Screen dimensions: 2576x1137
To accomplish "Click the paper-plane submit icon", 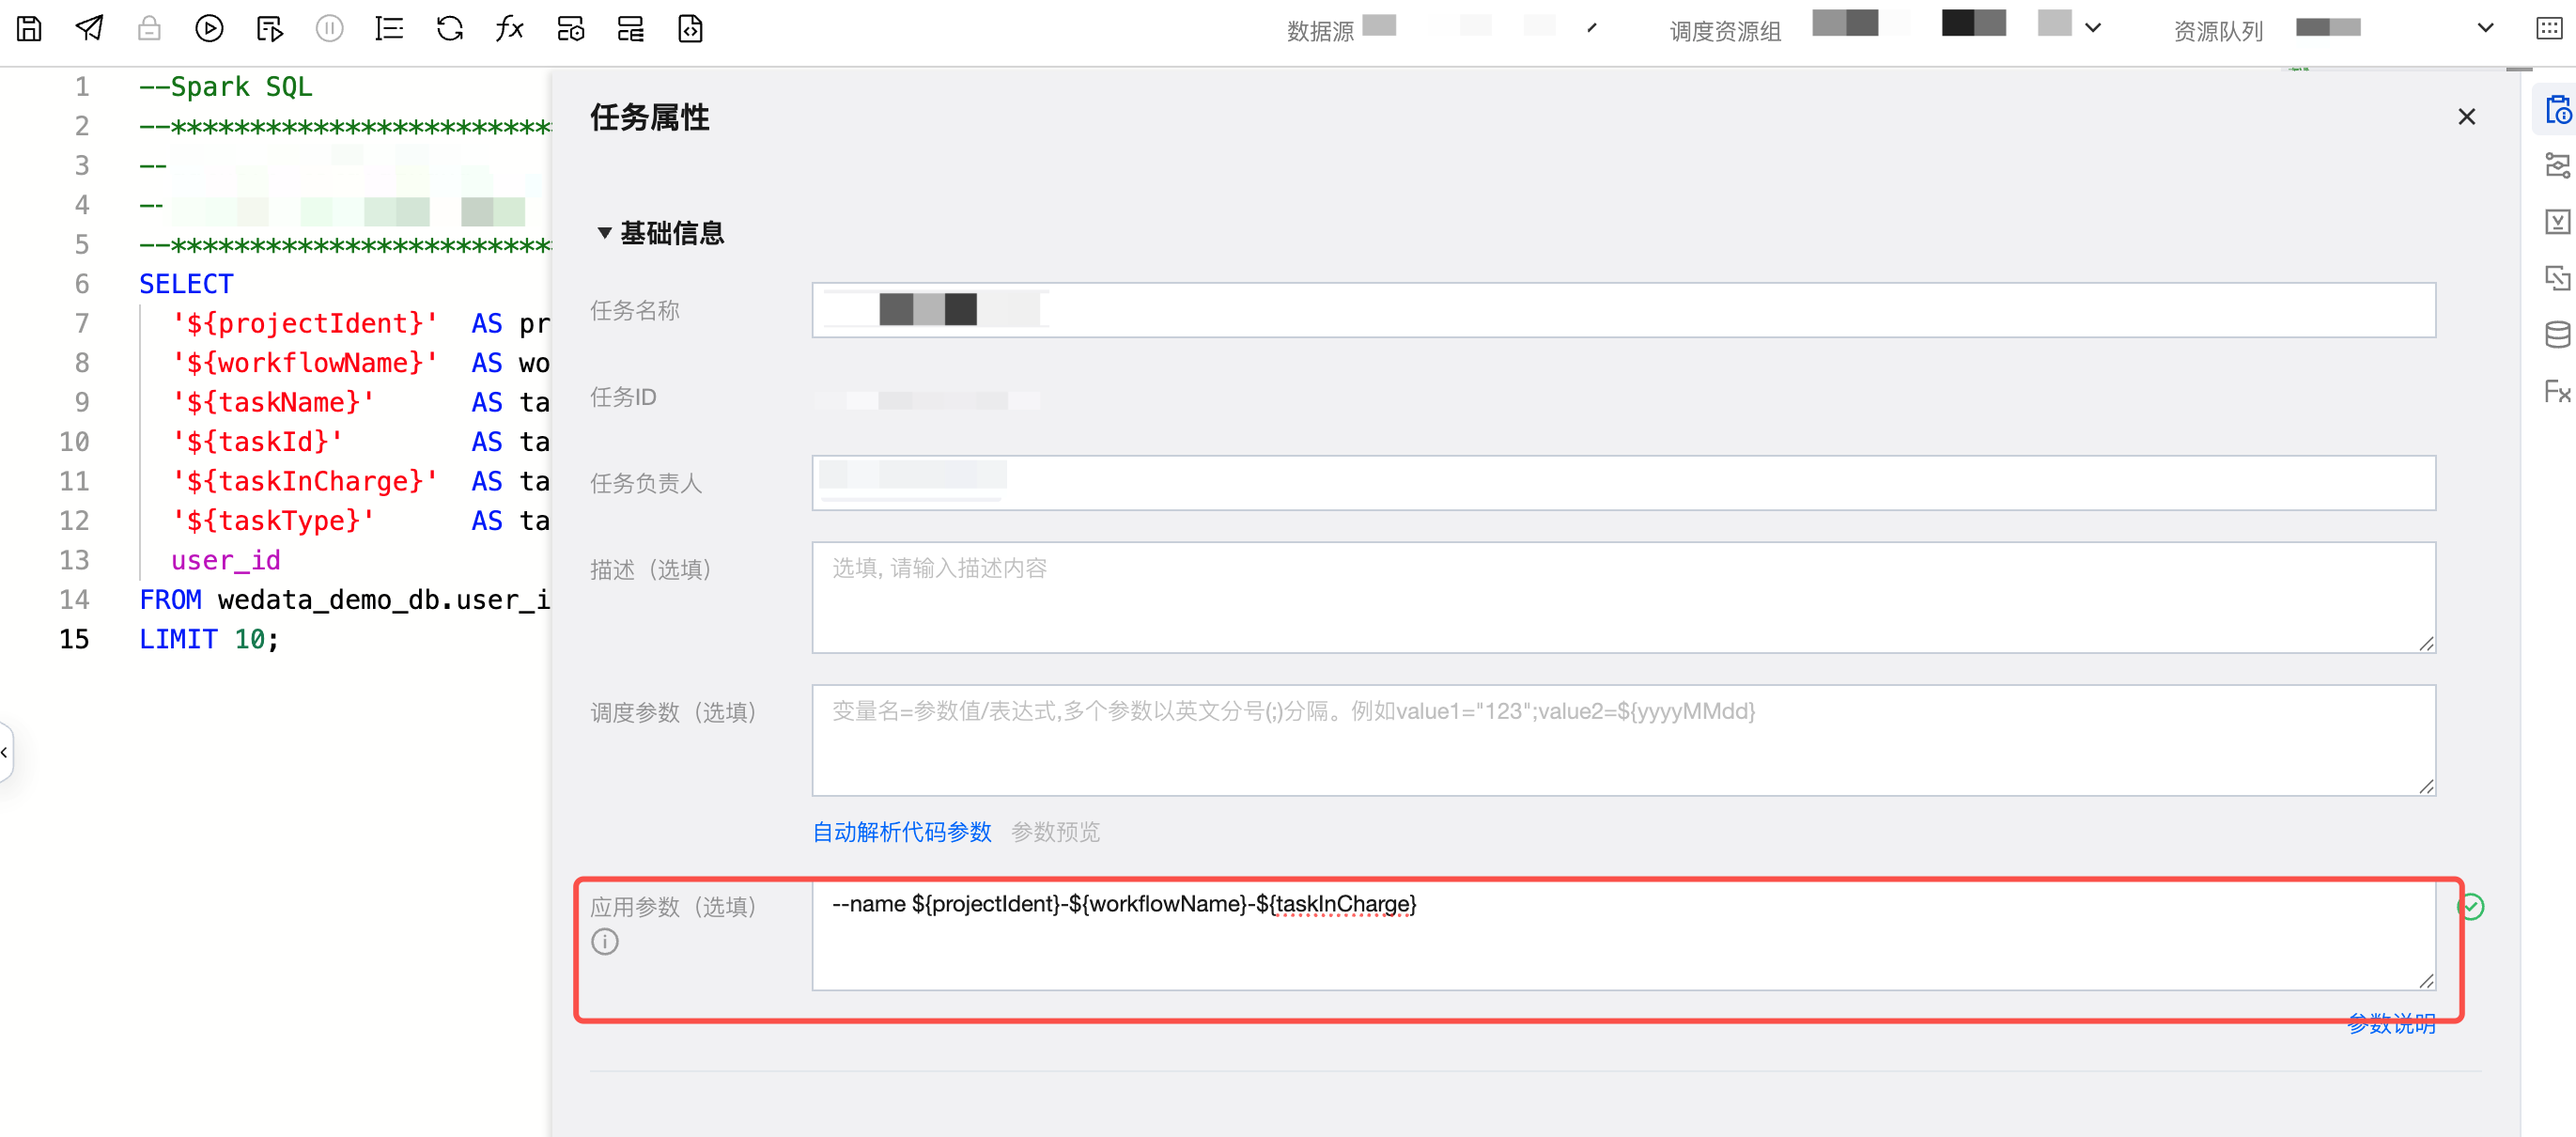I will [x=89, y=29].
